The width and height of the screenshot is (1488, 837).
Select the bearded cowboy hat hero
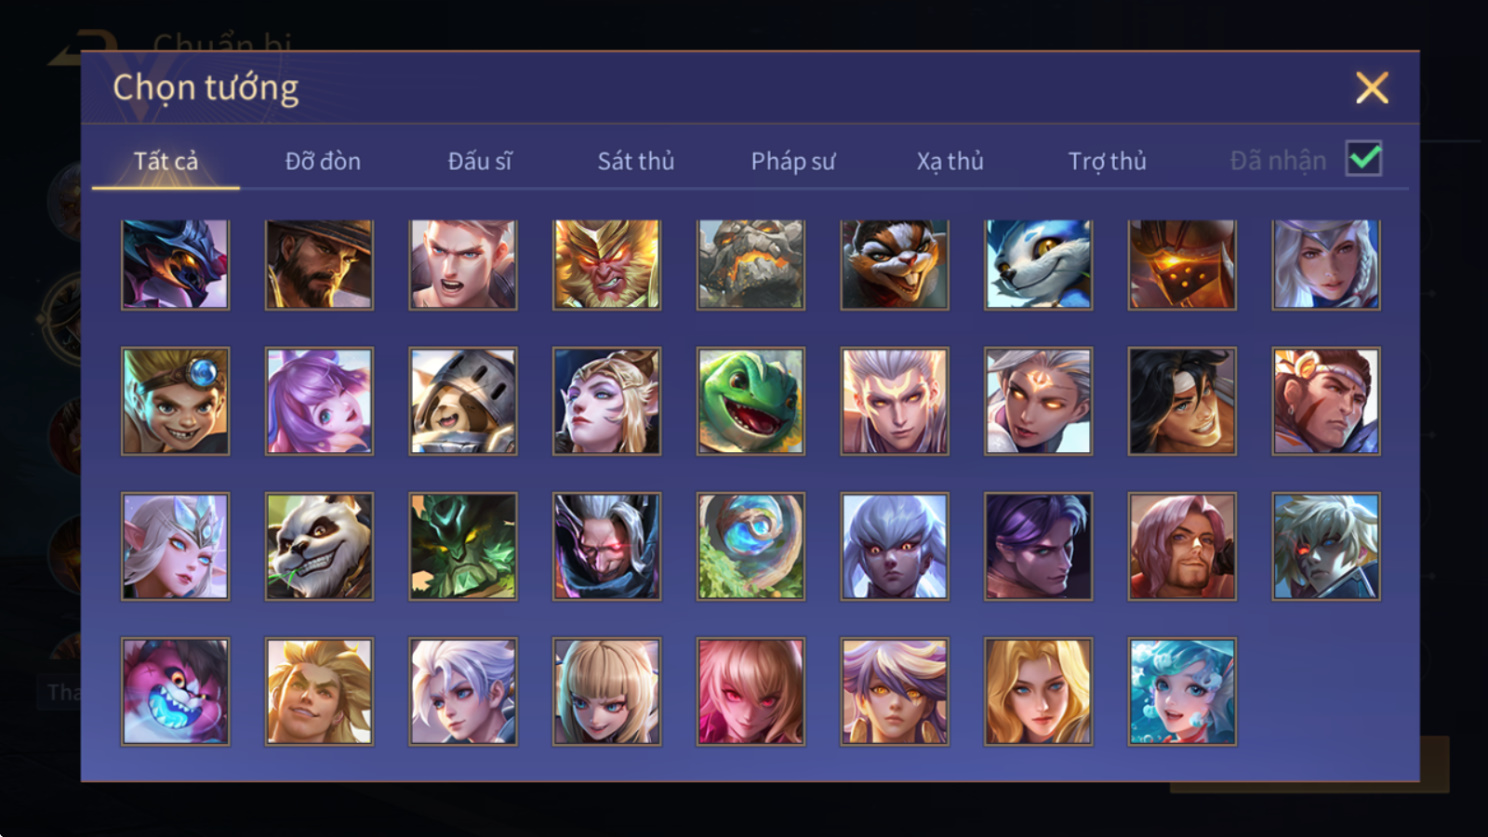point(319,264)
